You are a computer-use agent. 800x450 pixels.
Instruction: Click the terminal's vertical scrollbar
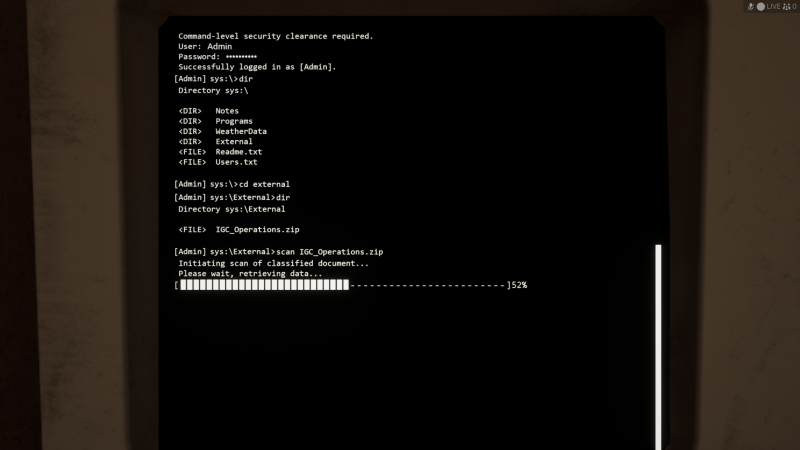(658, 340)
